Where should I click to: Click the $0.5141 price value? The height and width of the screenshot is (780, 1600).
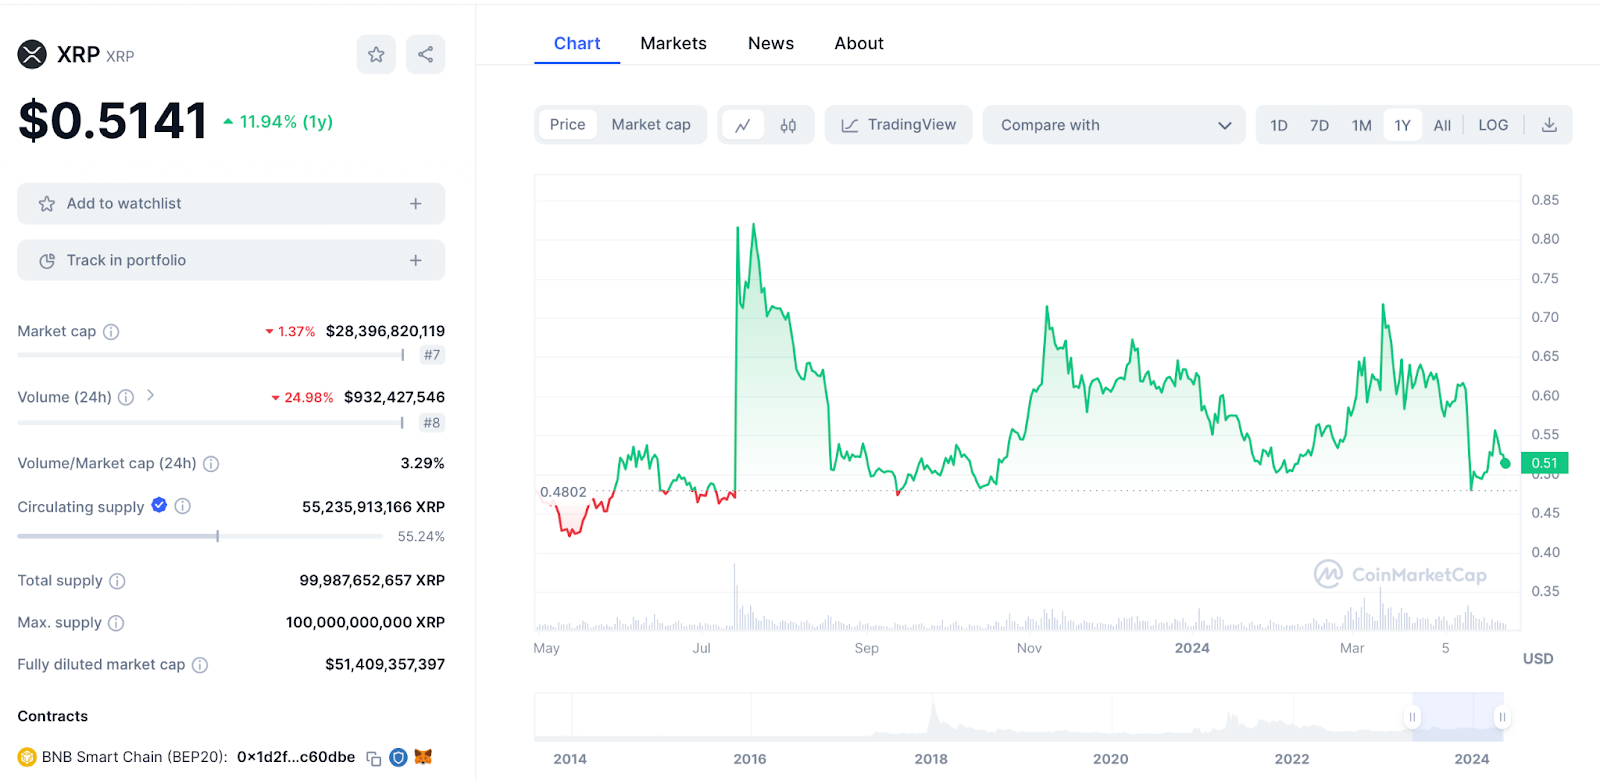click(113, 121)
